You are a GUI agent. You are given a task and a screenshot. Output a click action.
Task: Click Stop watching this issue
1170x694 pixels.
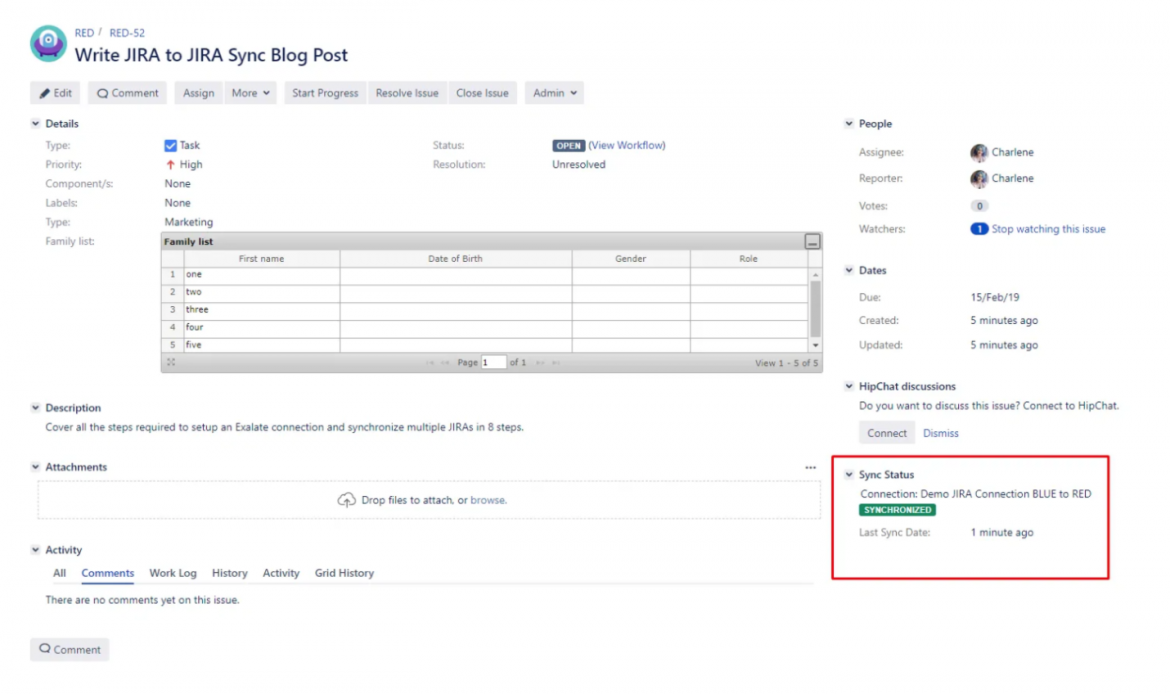point(1048,229)
